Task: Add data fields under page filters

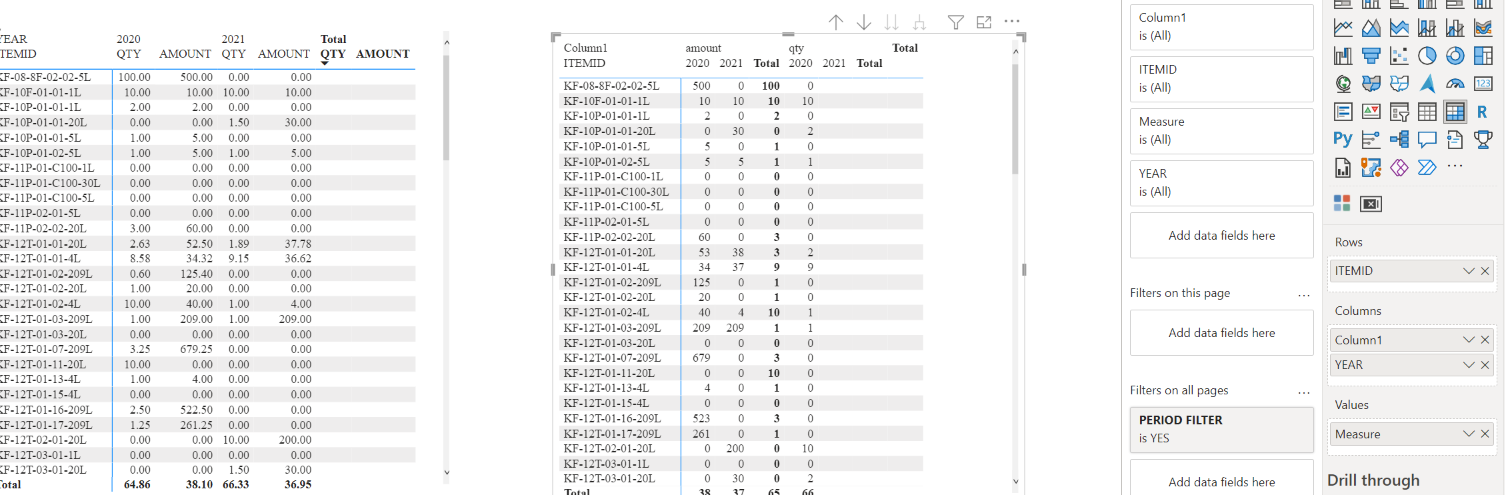Action: coord(1221,333)
